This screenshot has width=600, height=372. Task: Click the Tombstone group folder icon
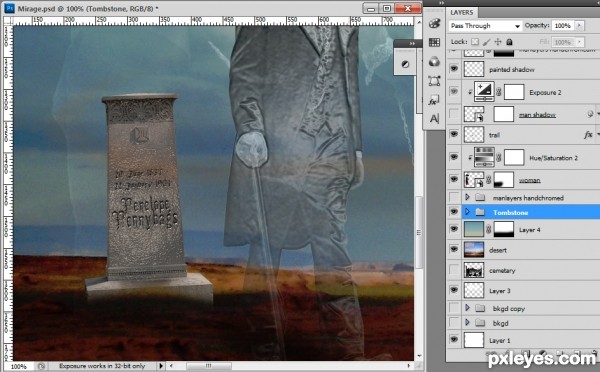point(480,212)
